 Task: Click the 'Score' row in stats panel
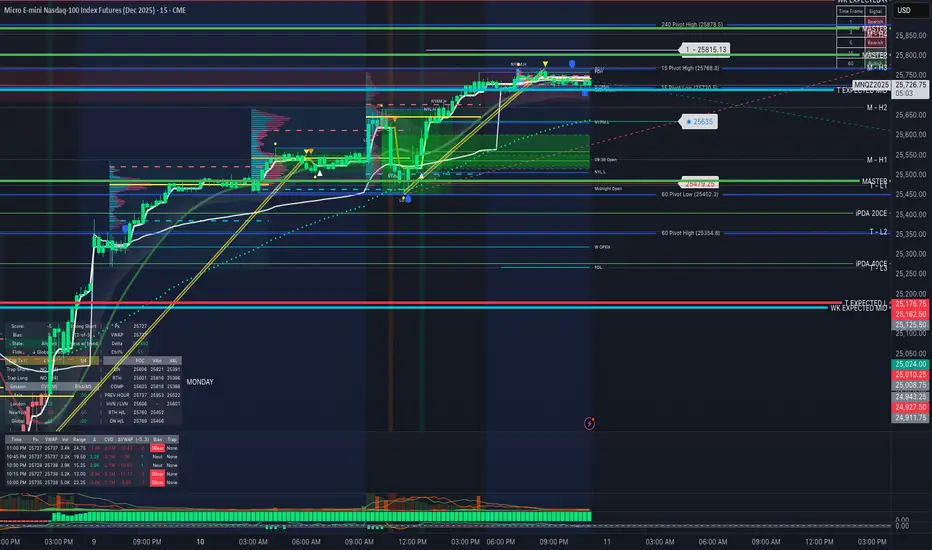click(x=52, y=326)
